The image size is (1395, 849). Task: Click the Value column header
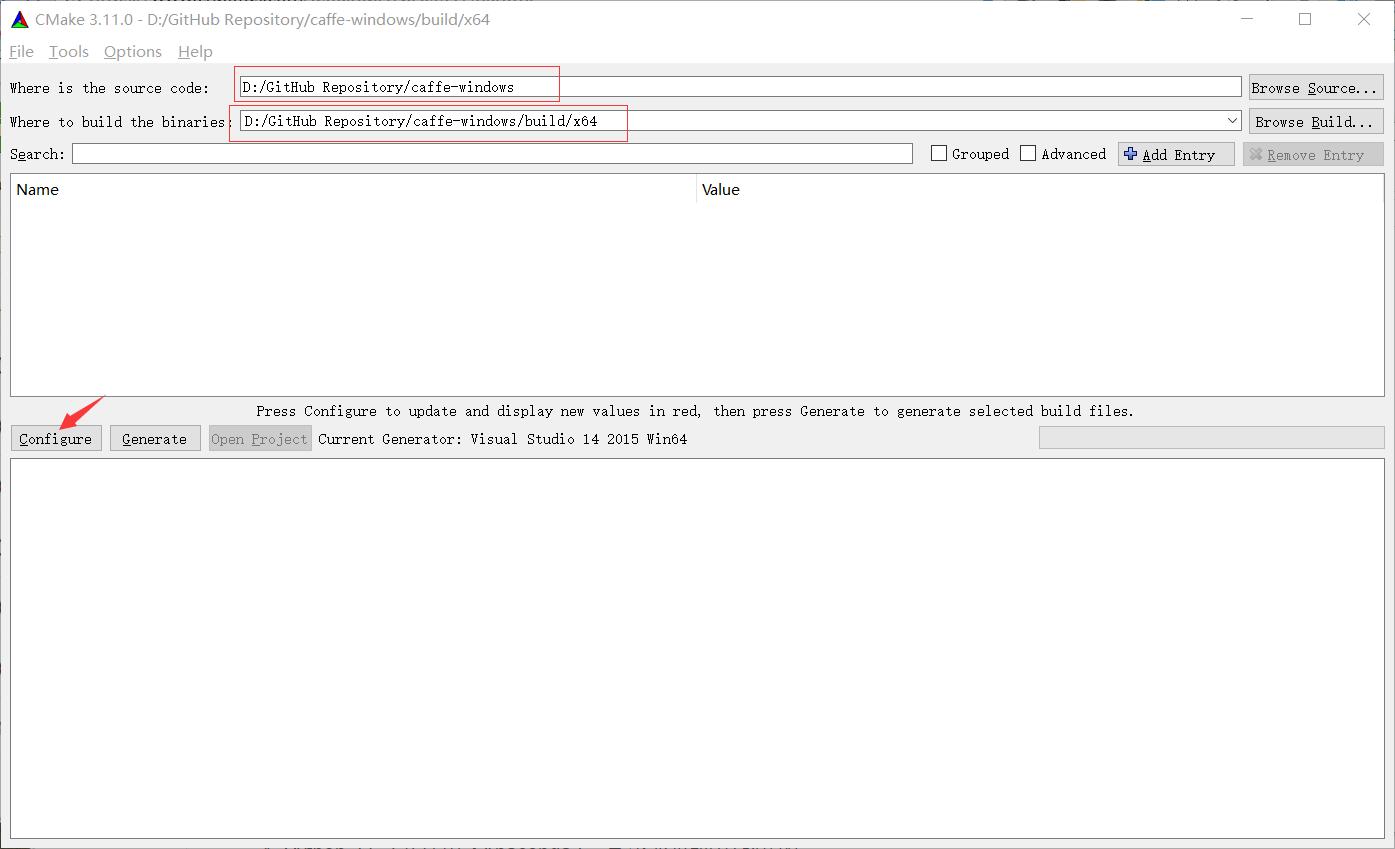pos(1040,189)
